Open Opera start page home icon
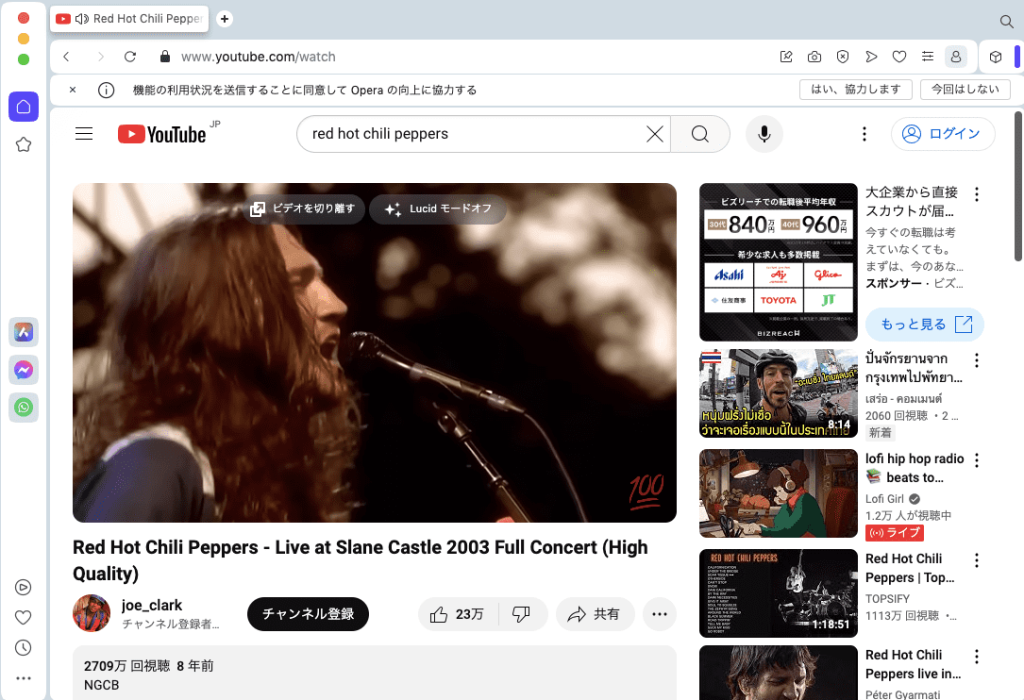 (24, 106)
